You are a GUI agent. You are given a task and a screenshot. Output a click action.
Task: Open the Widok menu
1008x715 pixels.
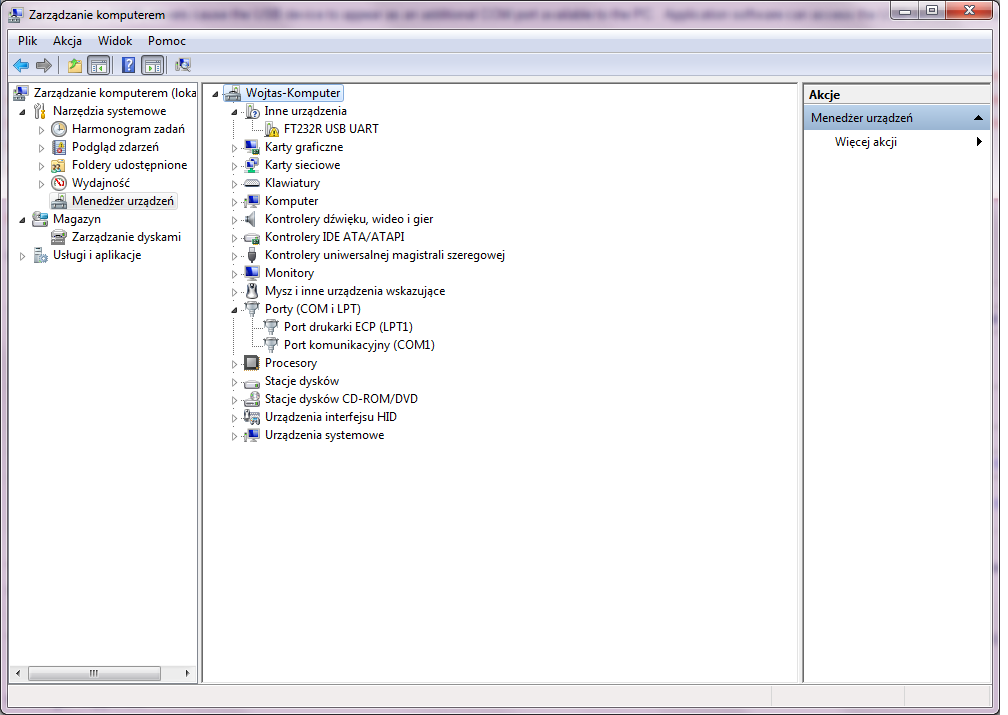click(x=115, y=41)
